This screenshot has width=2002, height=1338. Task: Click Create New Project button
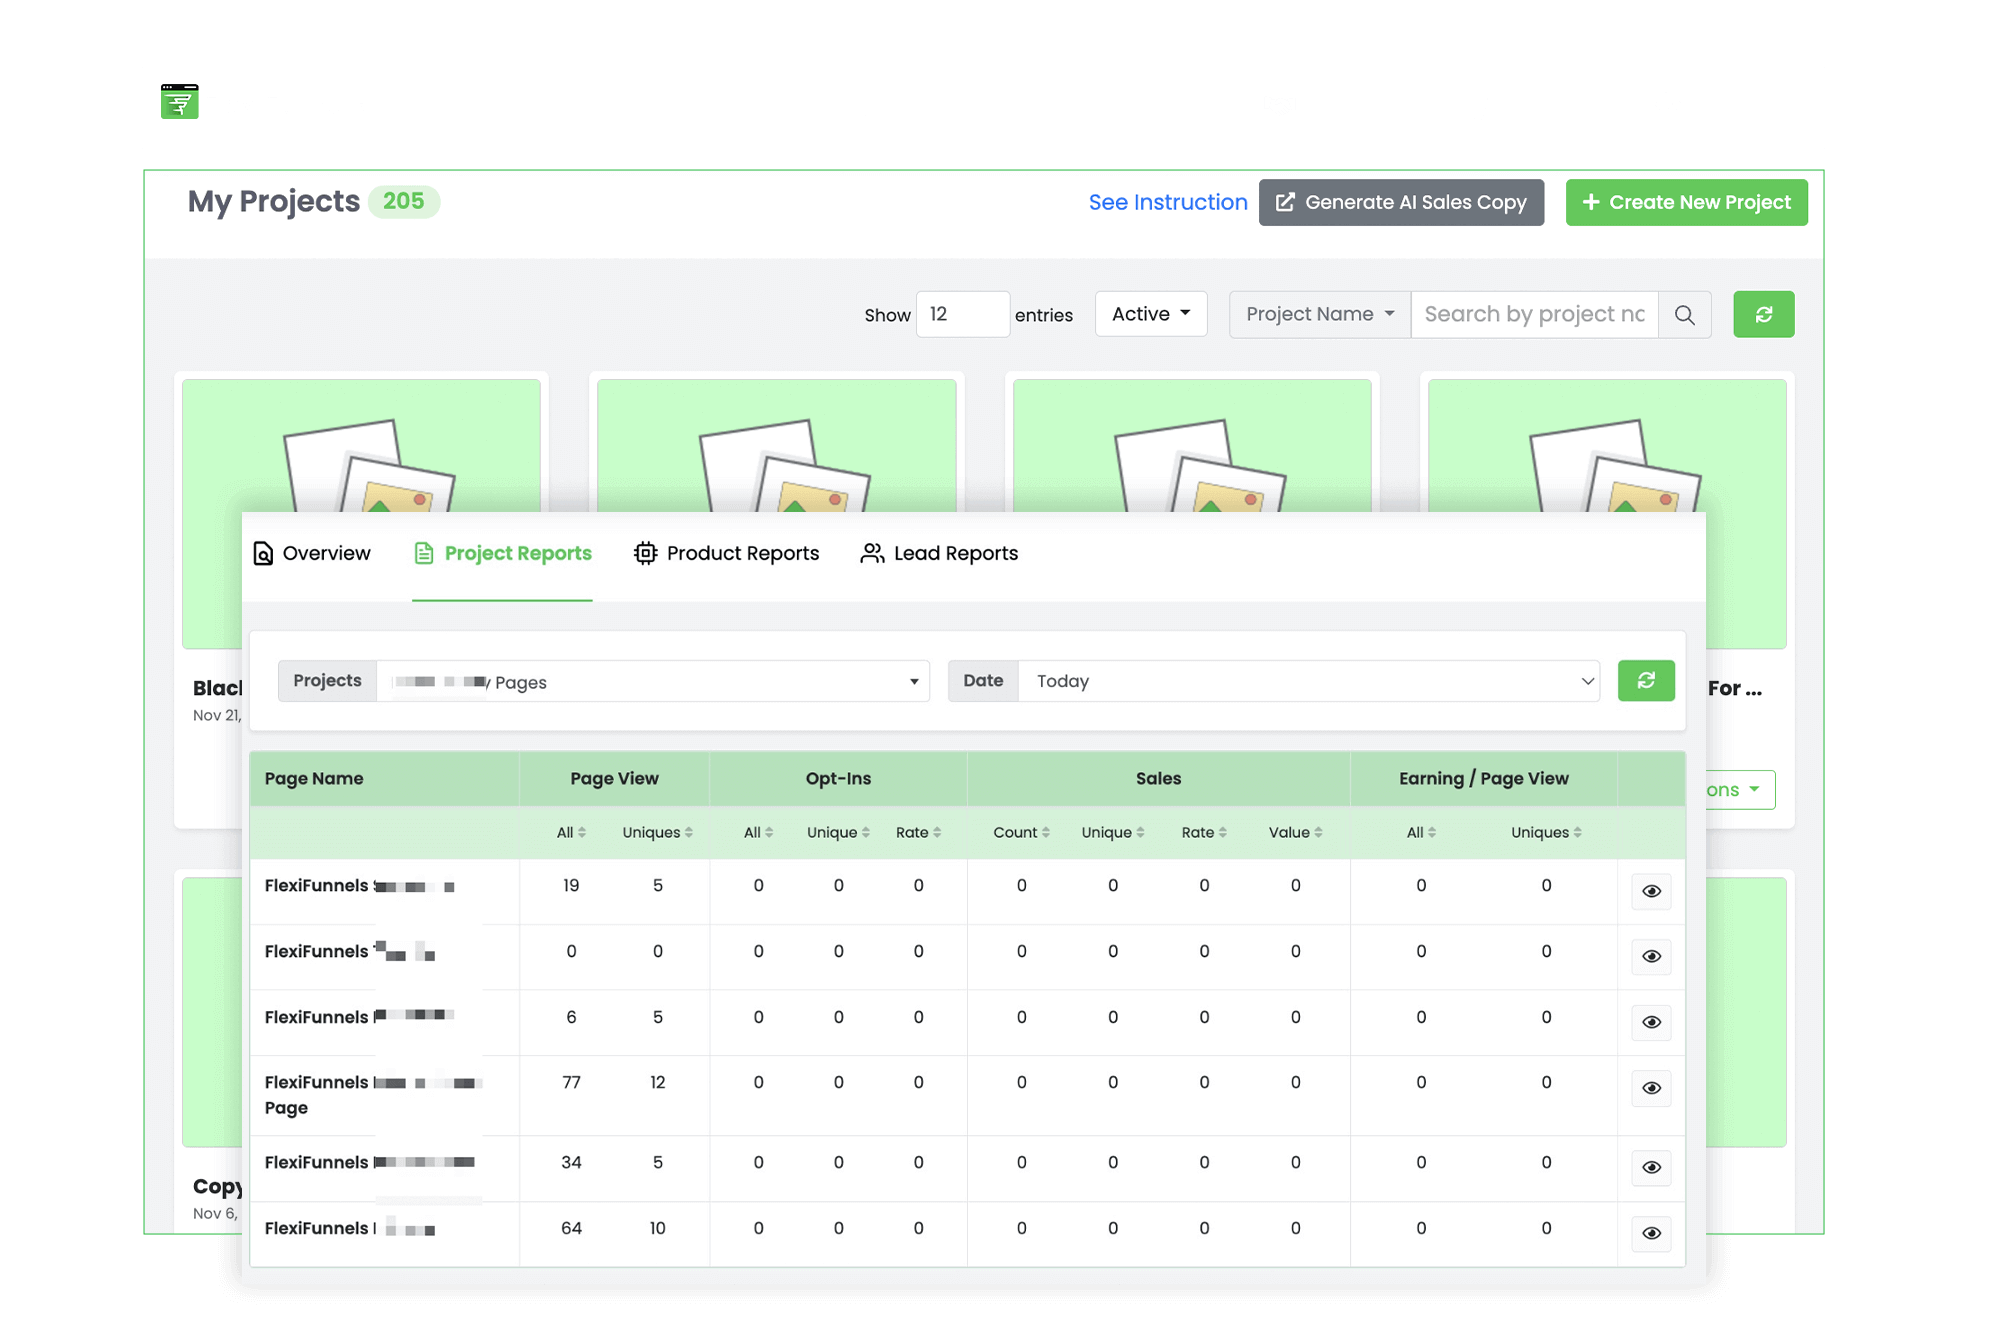(x=1686, y=202)
